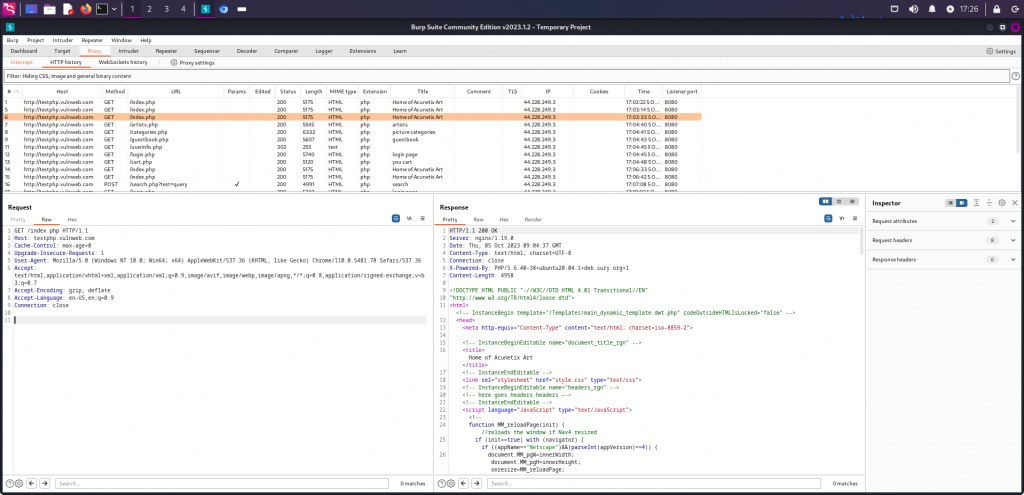
Task: Switch Response view to Render
Action: (533, 218)
